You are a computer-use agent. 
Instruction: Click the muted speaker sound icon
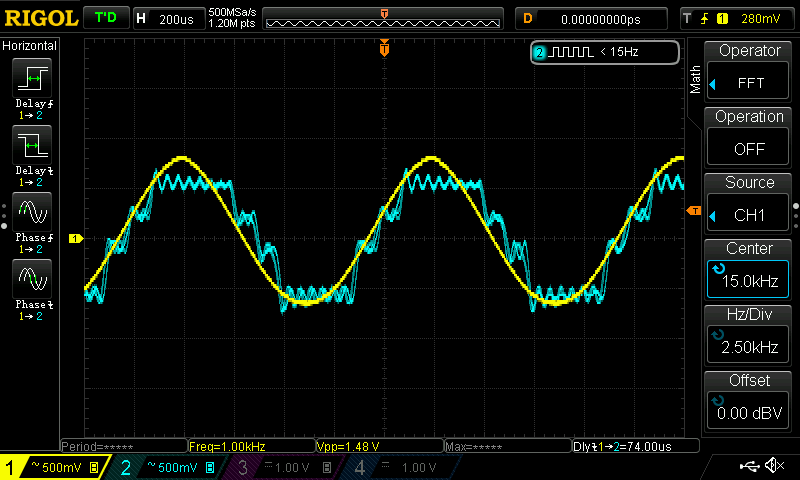pyautogui.click(x=774, y=465)
